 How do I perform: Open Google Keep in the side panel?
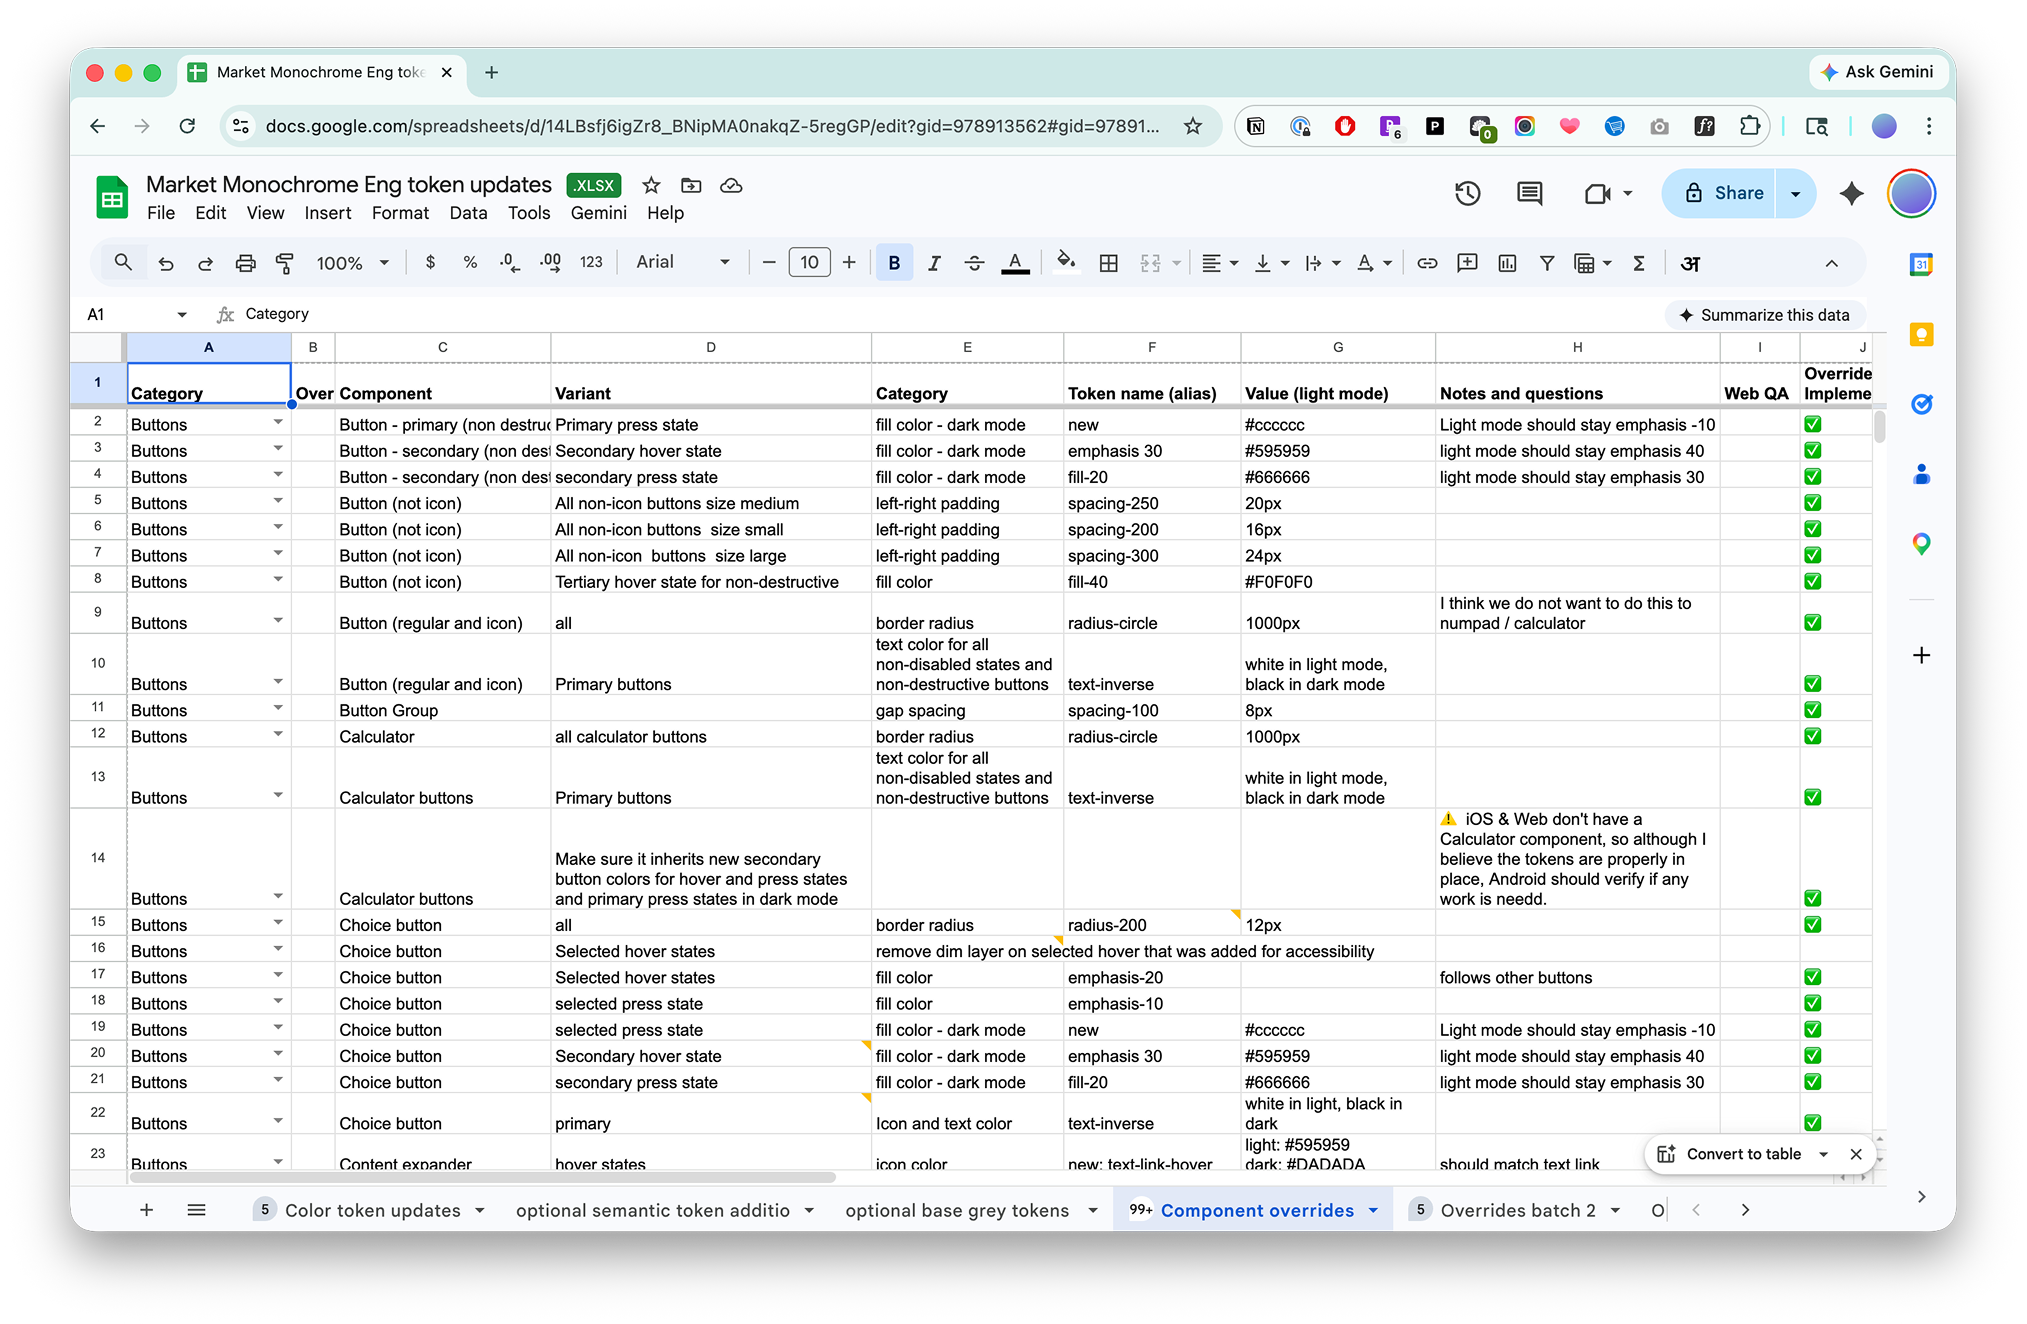[x=1921, y=335]
